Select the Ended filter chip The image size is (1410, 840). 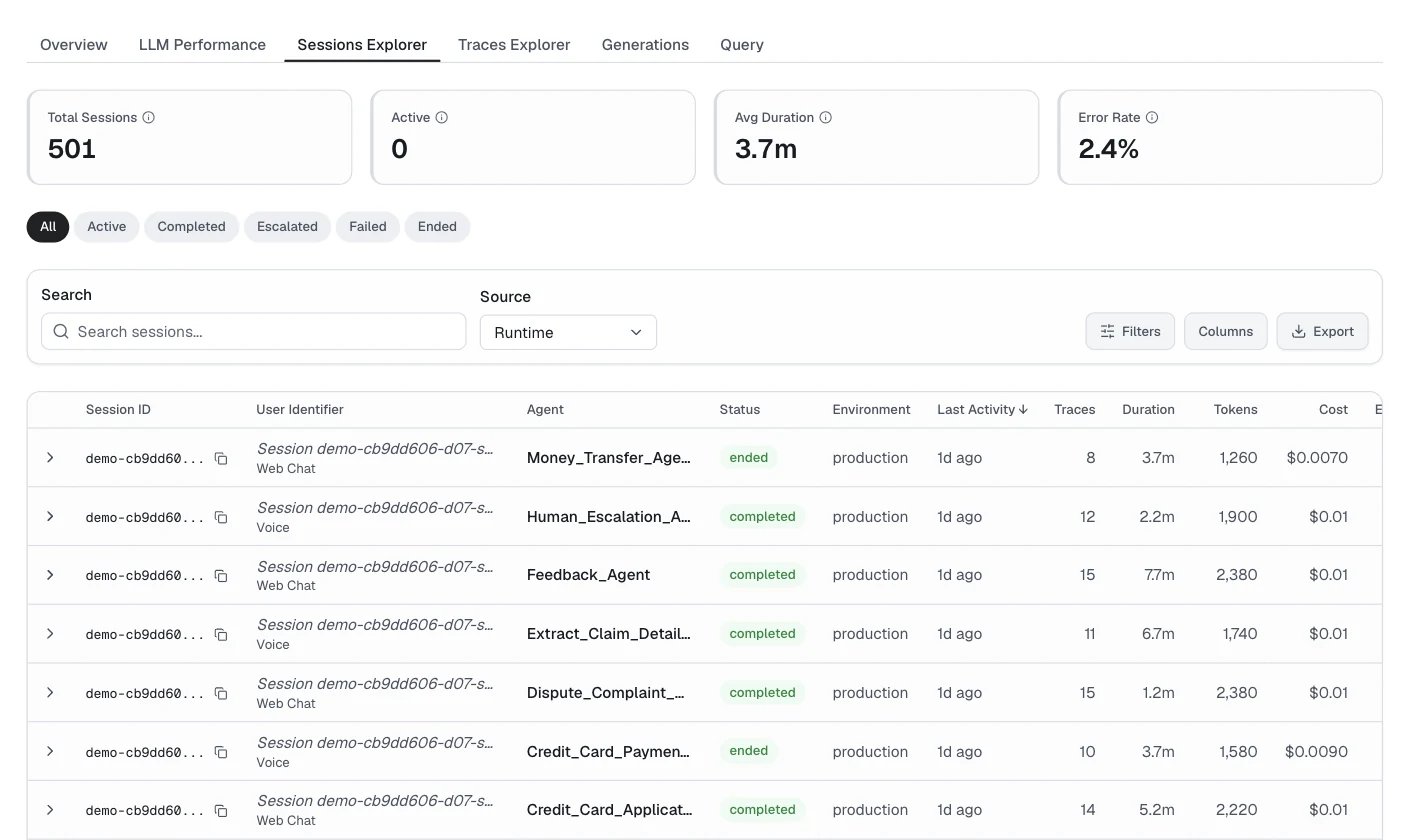(x=437, y=227)
